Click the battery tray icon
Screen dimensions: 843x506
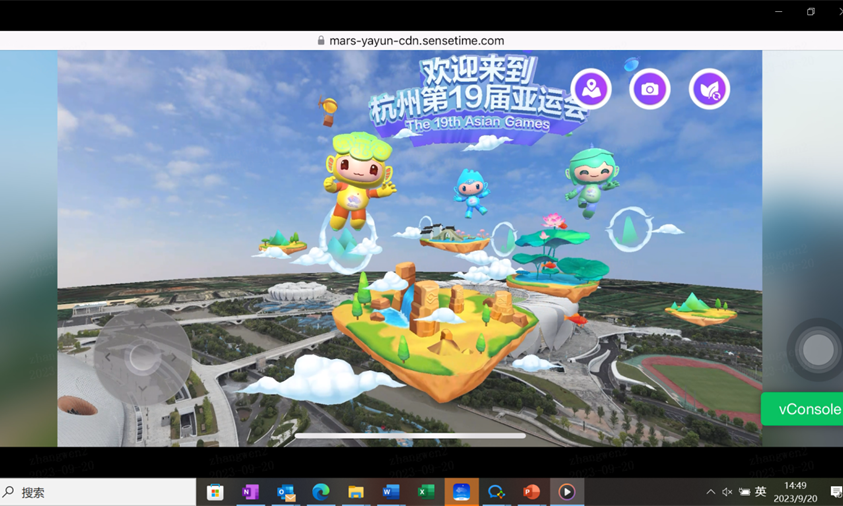point(745,492)
